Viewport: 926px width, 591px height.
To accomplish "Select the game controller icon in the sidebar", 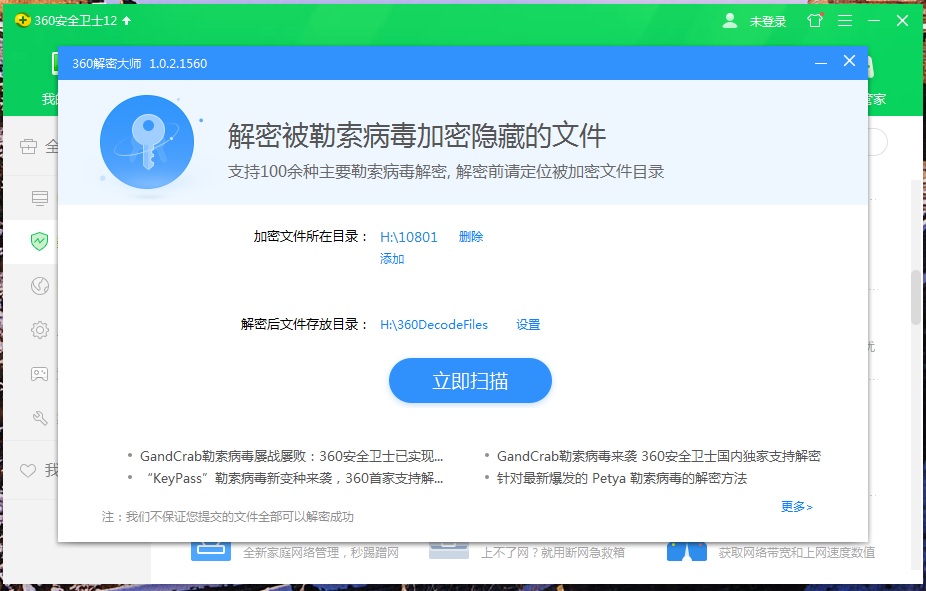I will pyautogui.click(x=40, y=374).
